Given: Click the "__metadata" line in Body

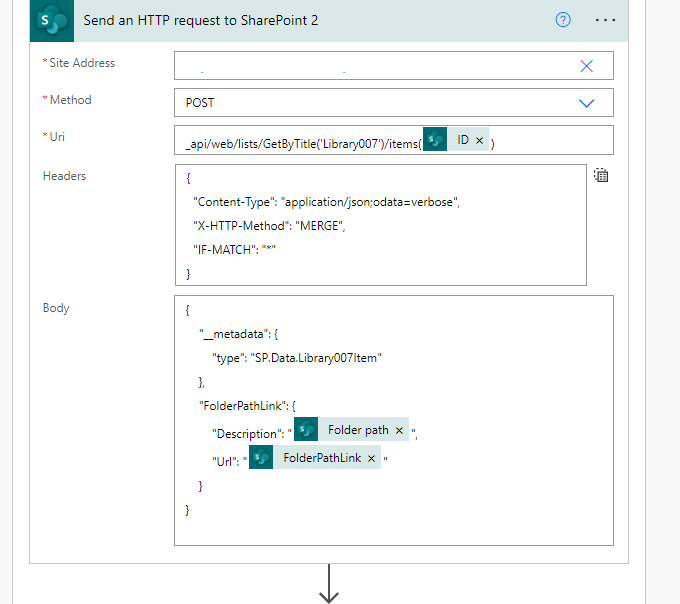Looking at the screenshot, I should [239, 334].
